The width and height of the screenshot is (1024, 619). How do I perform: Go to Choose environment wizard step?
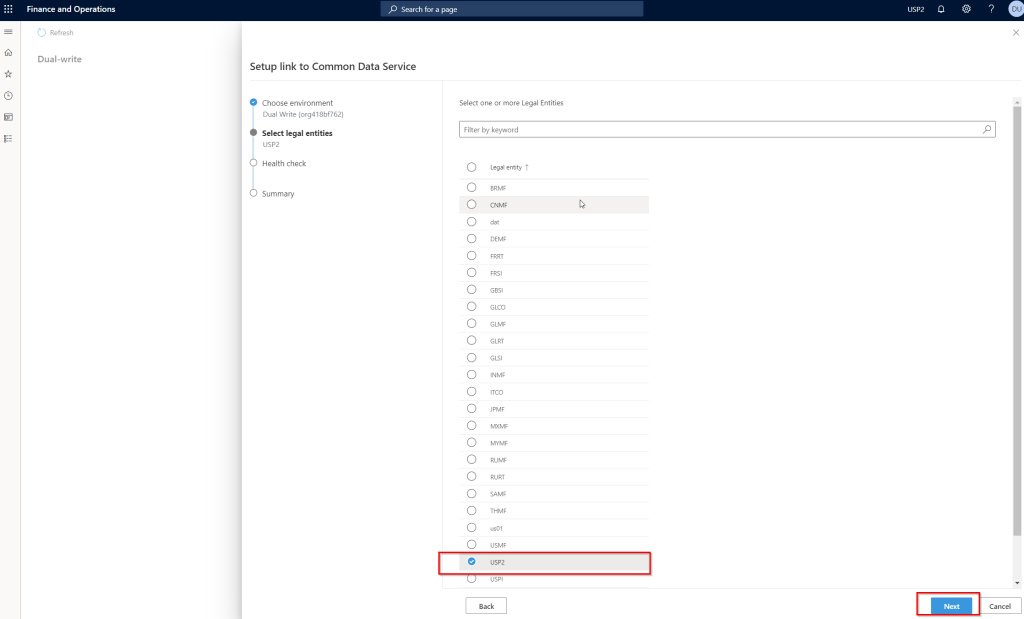(x=297, y=103)
